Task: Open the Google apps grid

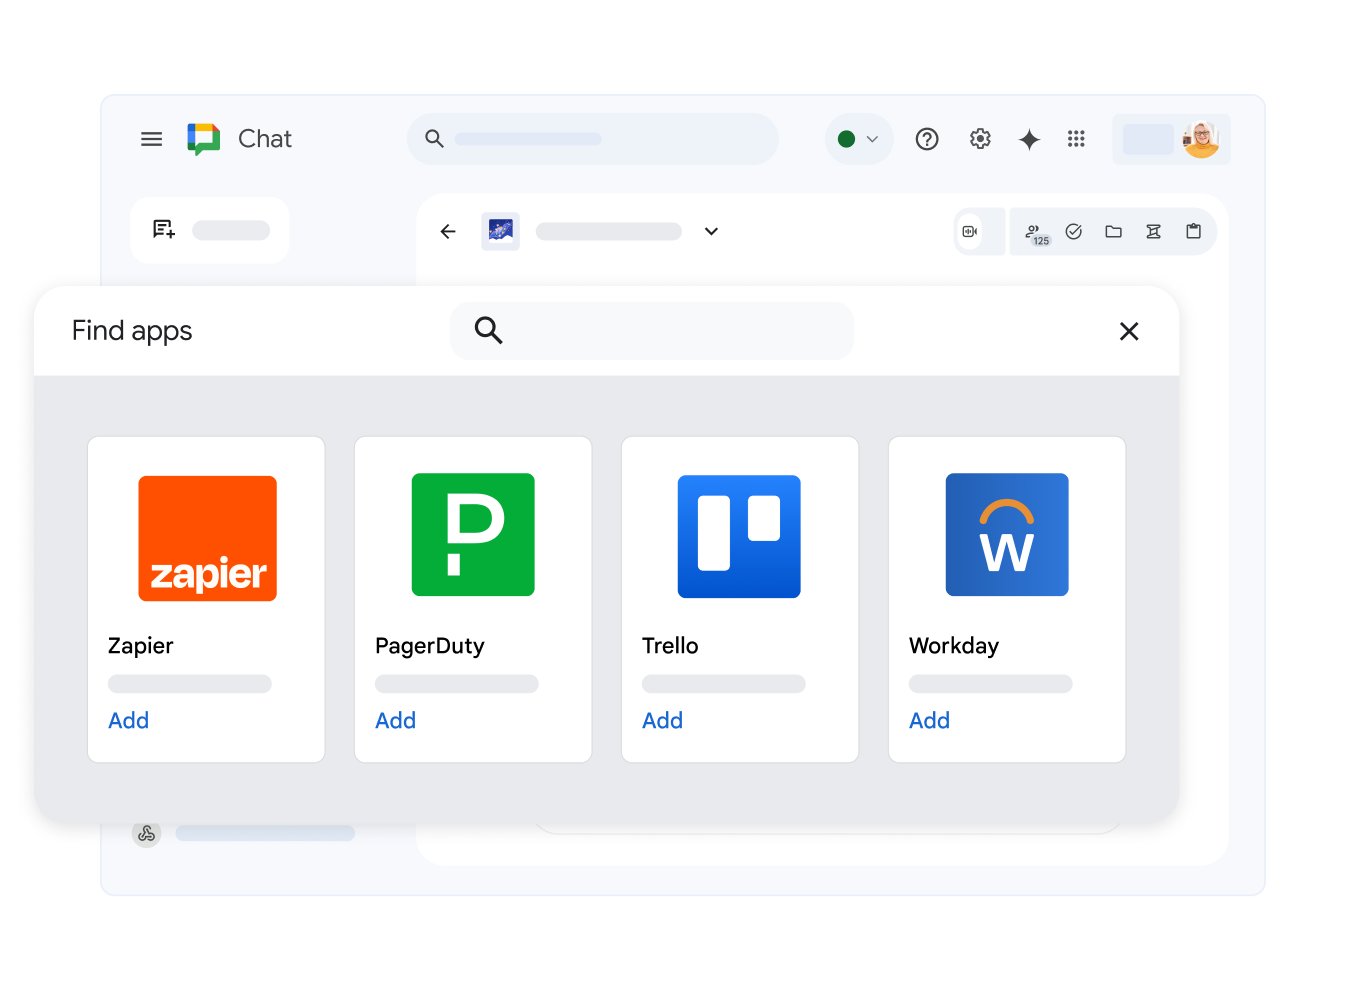Action: (x=1076, y=139)
